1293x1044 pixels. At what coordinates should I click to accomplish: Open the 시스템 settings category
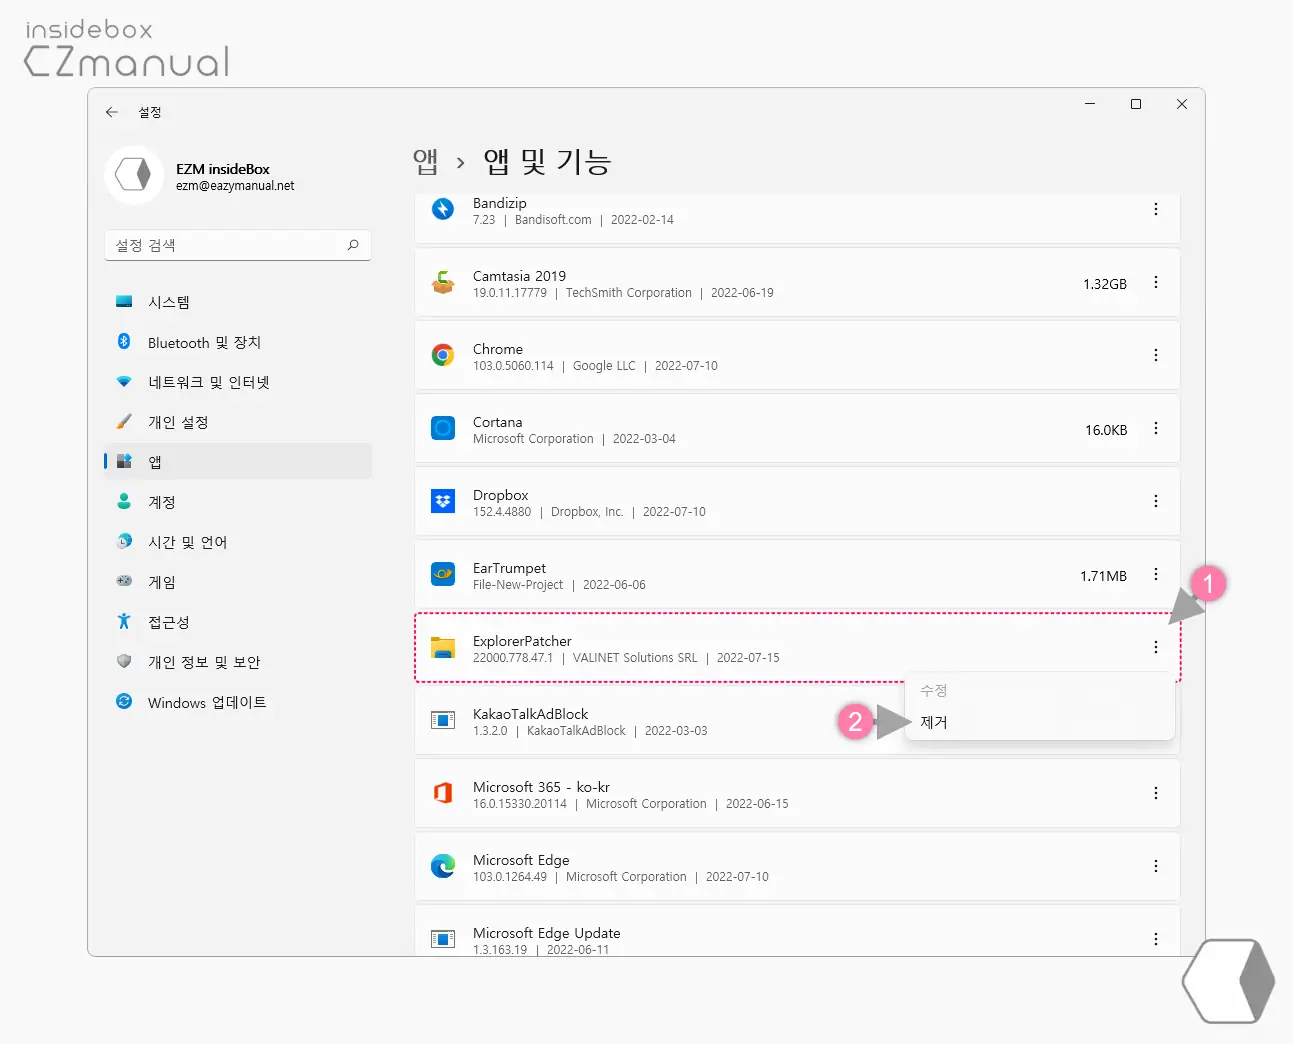click(x=169, y=302)
